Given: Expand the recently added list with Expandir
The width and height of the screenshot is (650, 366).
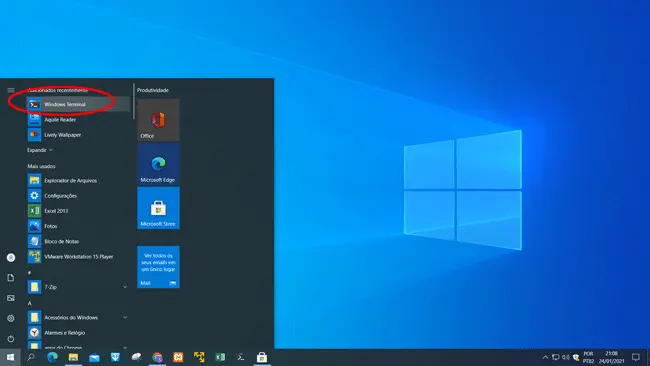Looking at the screenshot, I should [x=40, y=150].
